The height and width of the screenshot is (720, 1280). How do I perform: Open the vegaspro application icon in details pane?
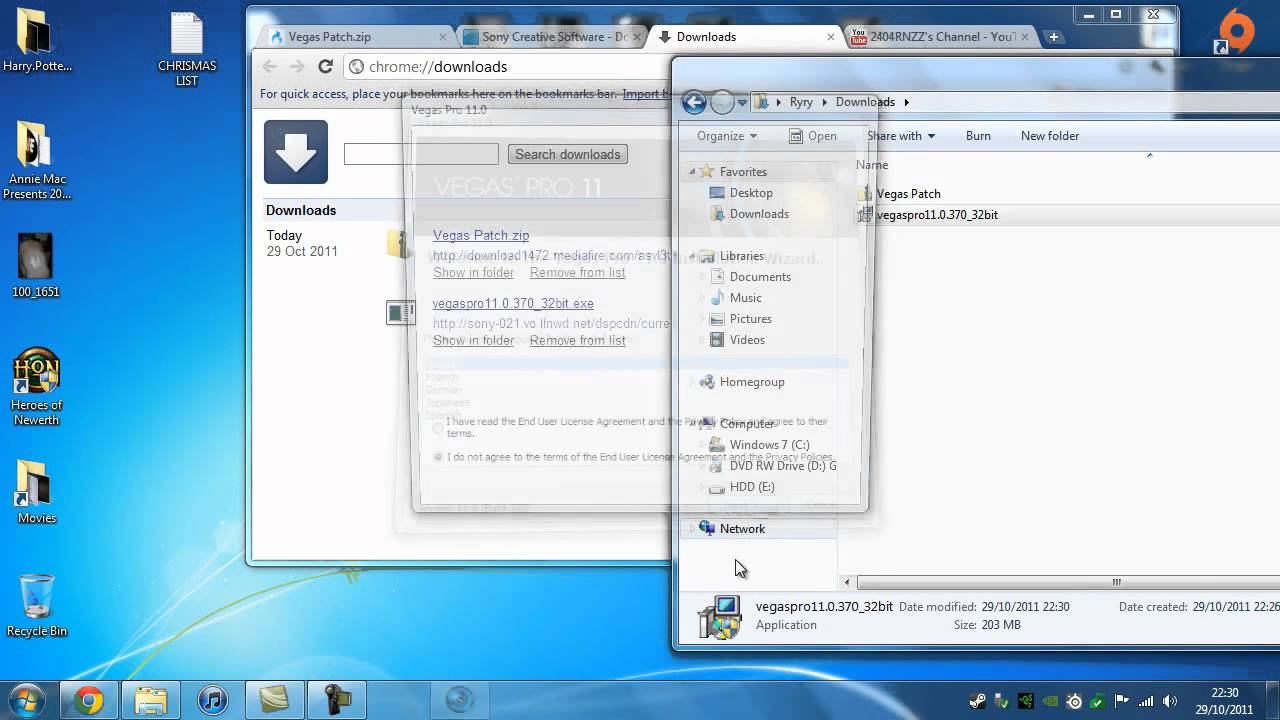[720, 616]
